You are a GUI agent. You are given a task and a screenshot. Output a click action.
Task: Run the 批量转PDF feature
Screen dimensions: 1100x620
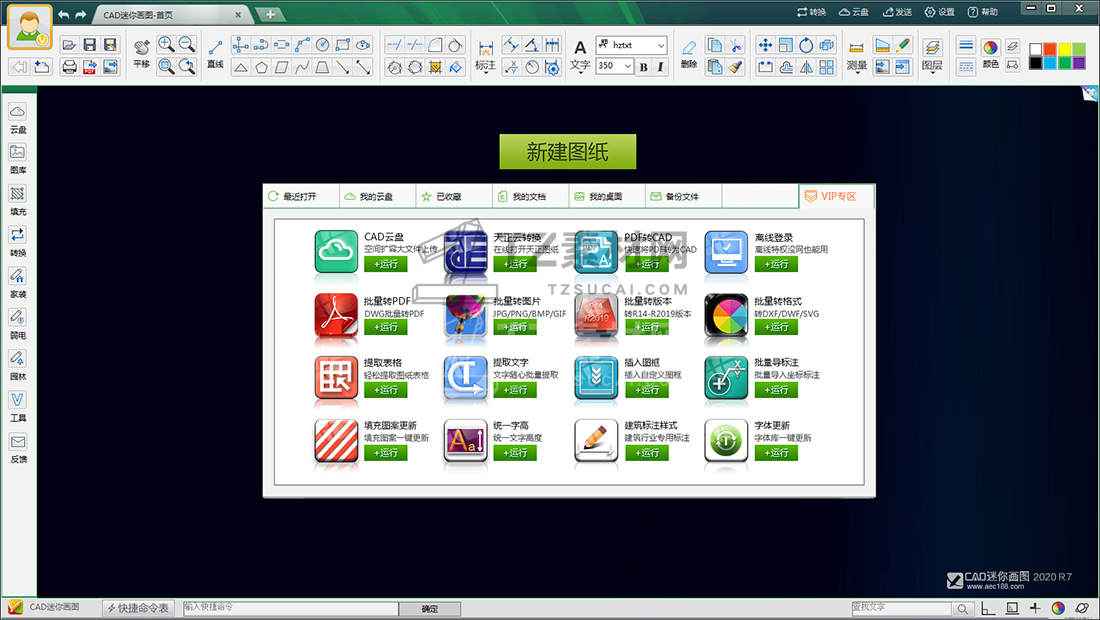[x=386, y=328]
